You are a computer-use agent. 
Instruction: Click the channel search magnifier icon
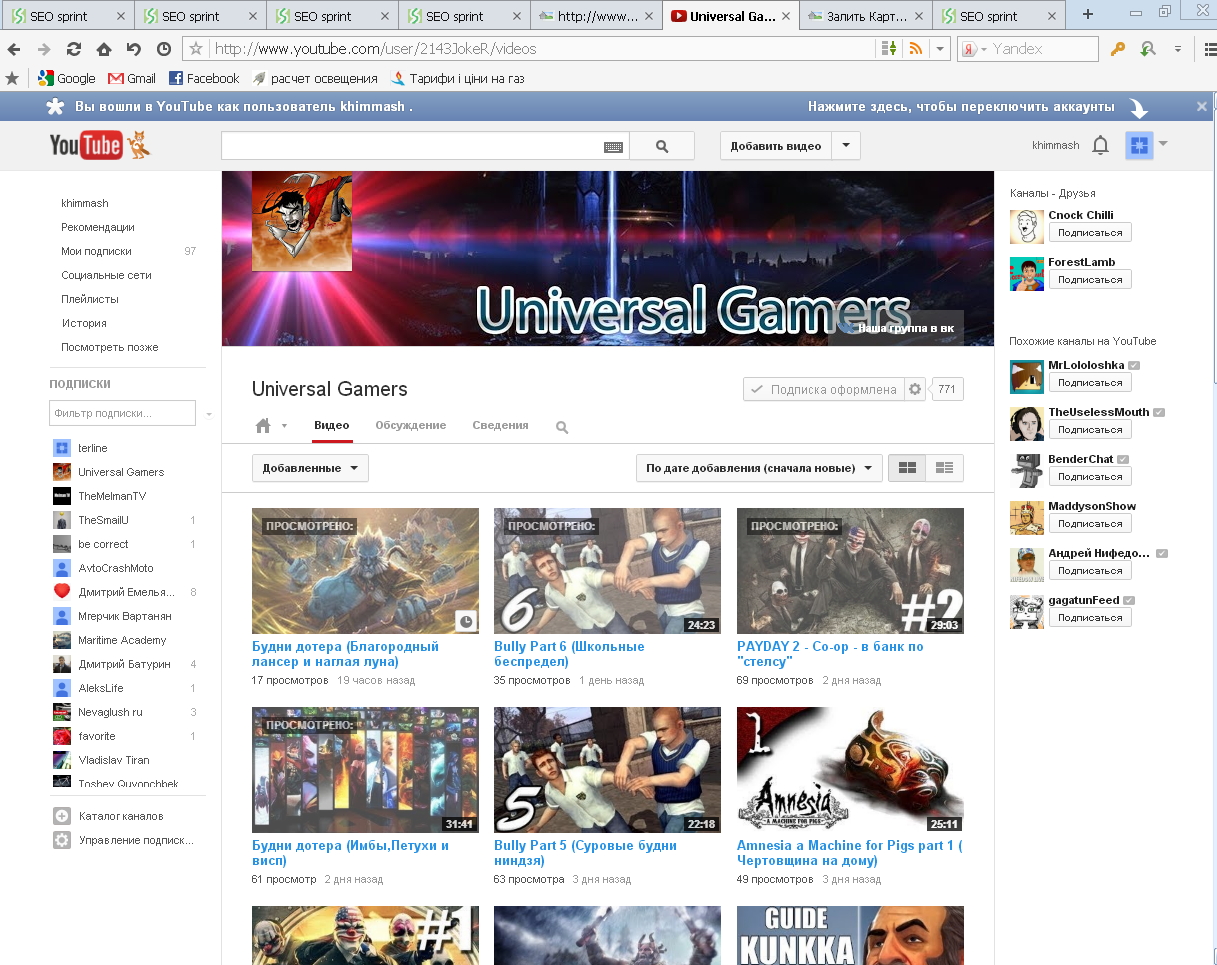click(x=562, y=427)
